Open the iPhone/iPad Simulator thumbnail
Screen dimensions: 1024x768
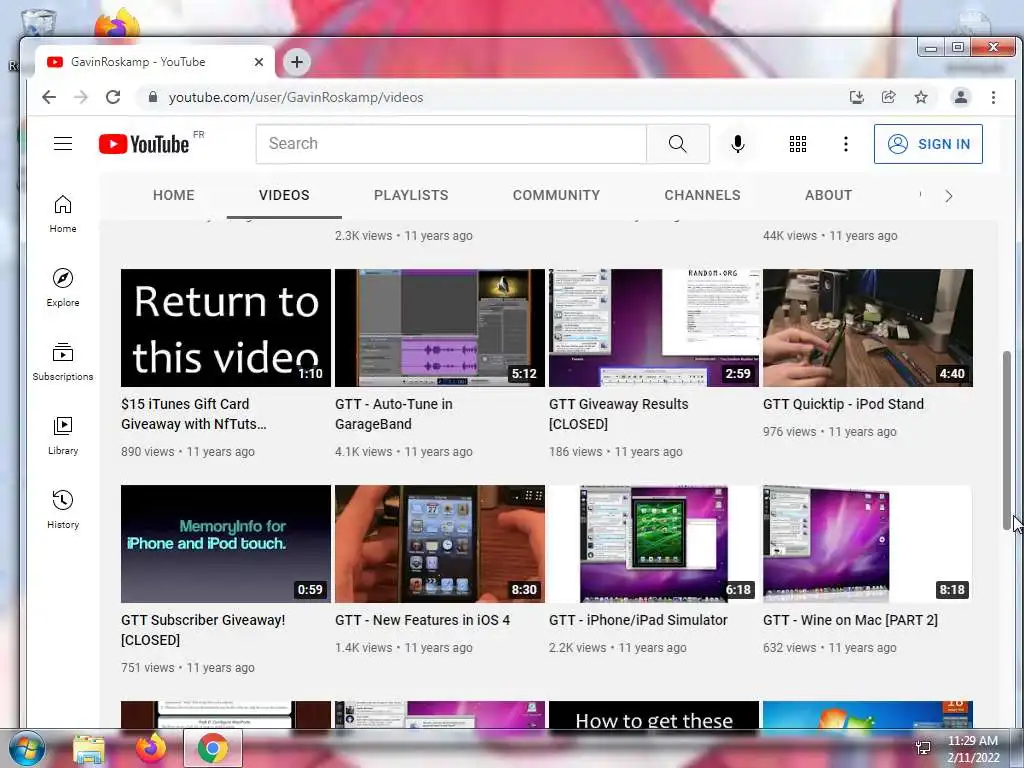point(654,543)
